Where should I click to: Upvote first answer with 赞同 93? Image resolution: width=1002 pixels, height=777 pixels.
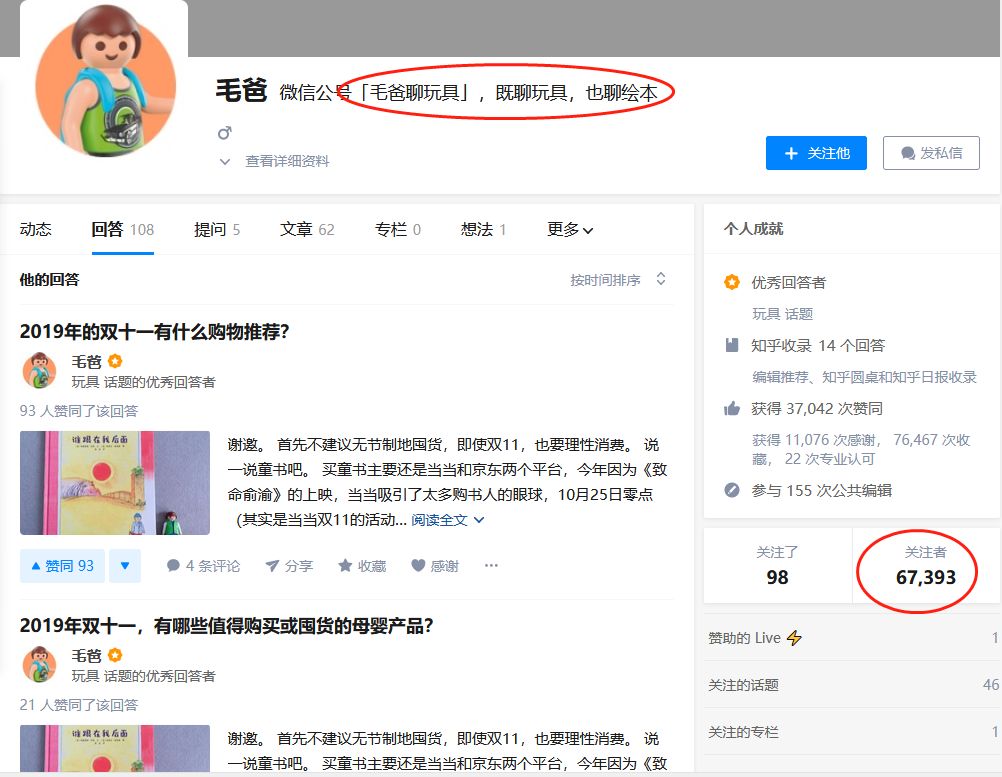(62, 566)
